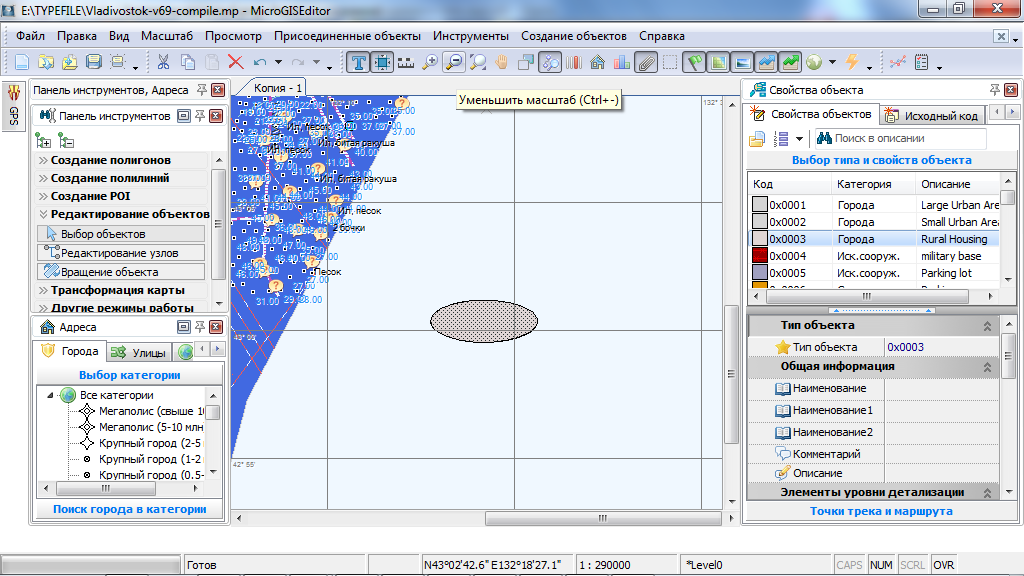Viewport: 1024px width, 576px height.
Task: Toggle the text labels T button
Action: 359,62
